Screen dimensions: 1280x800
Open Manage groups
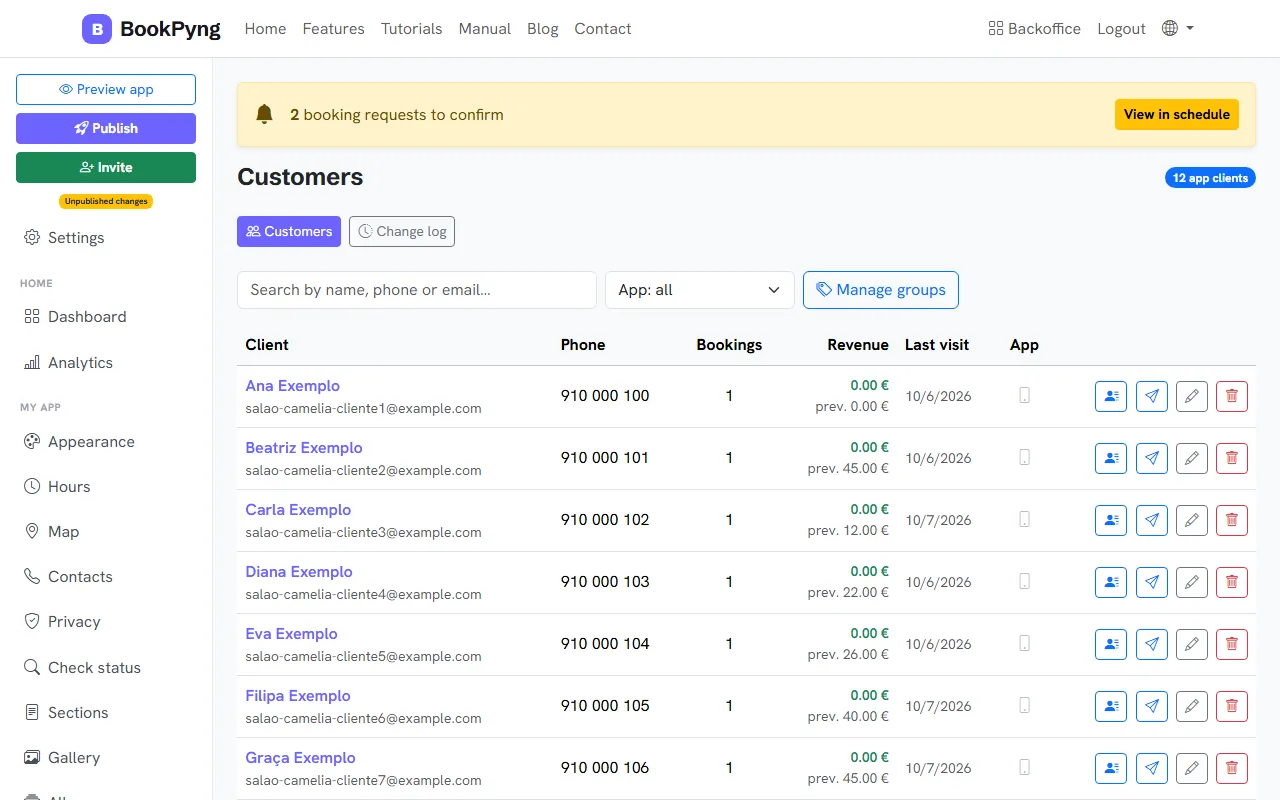pos(881,290)
